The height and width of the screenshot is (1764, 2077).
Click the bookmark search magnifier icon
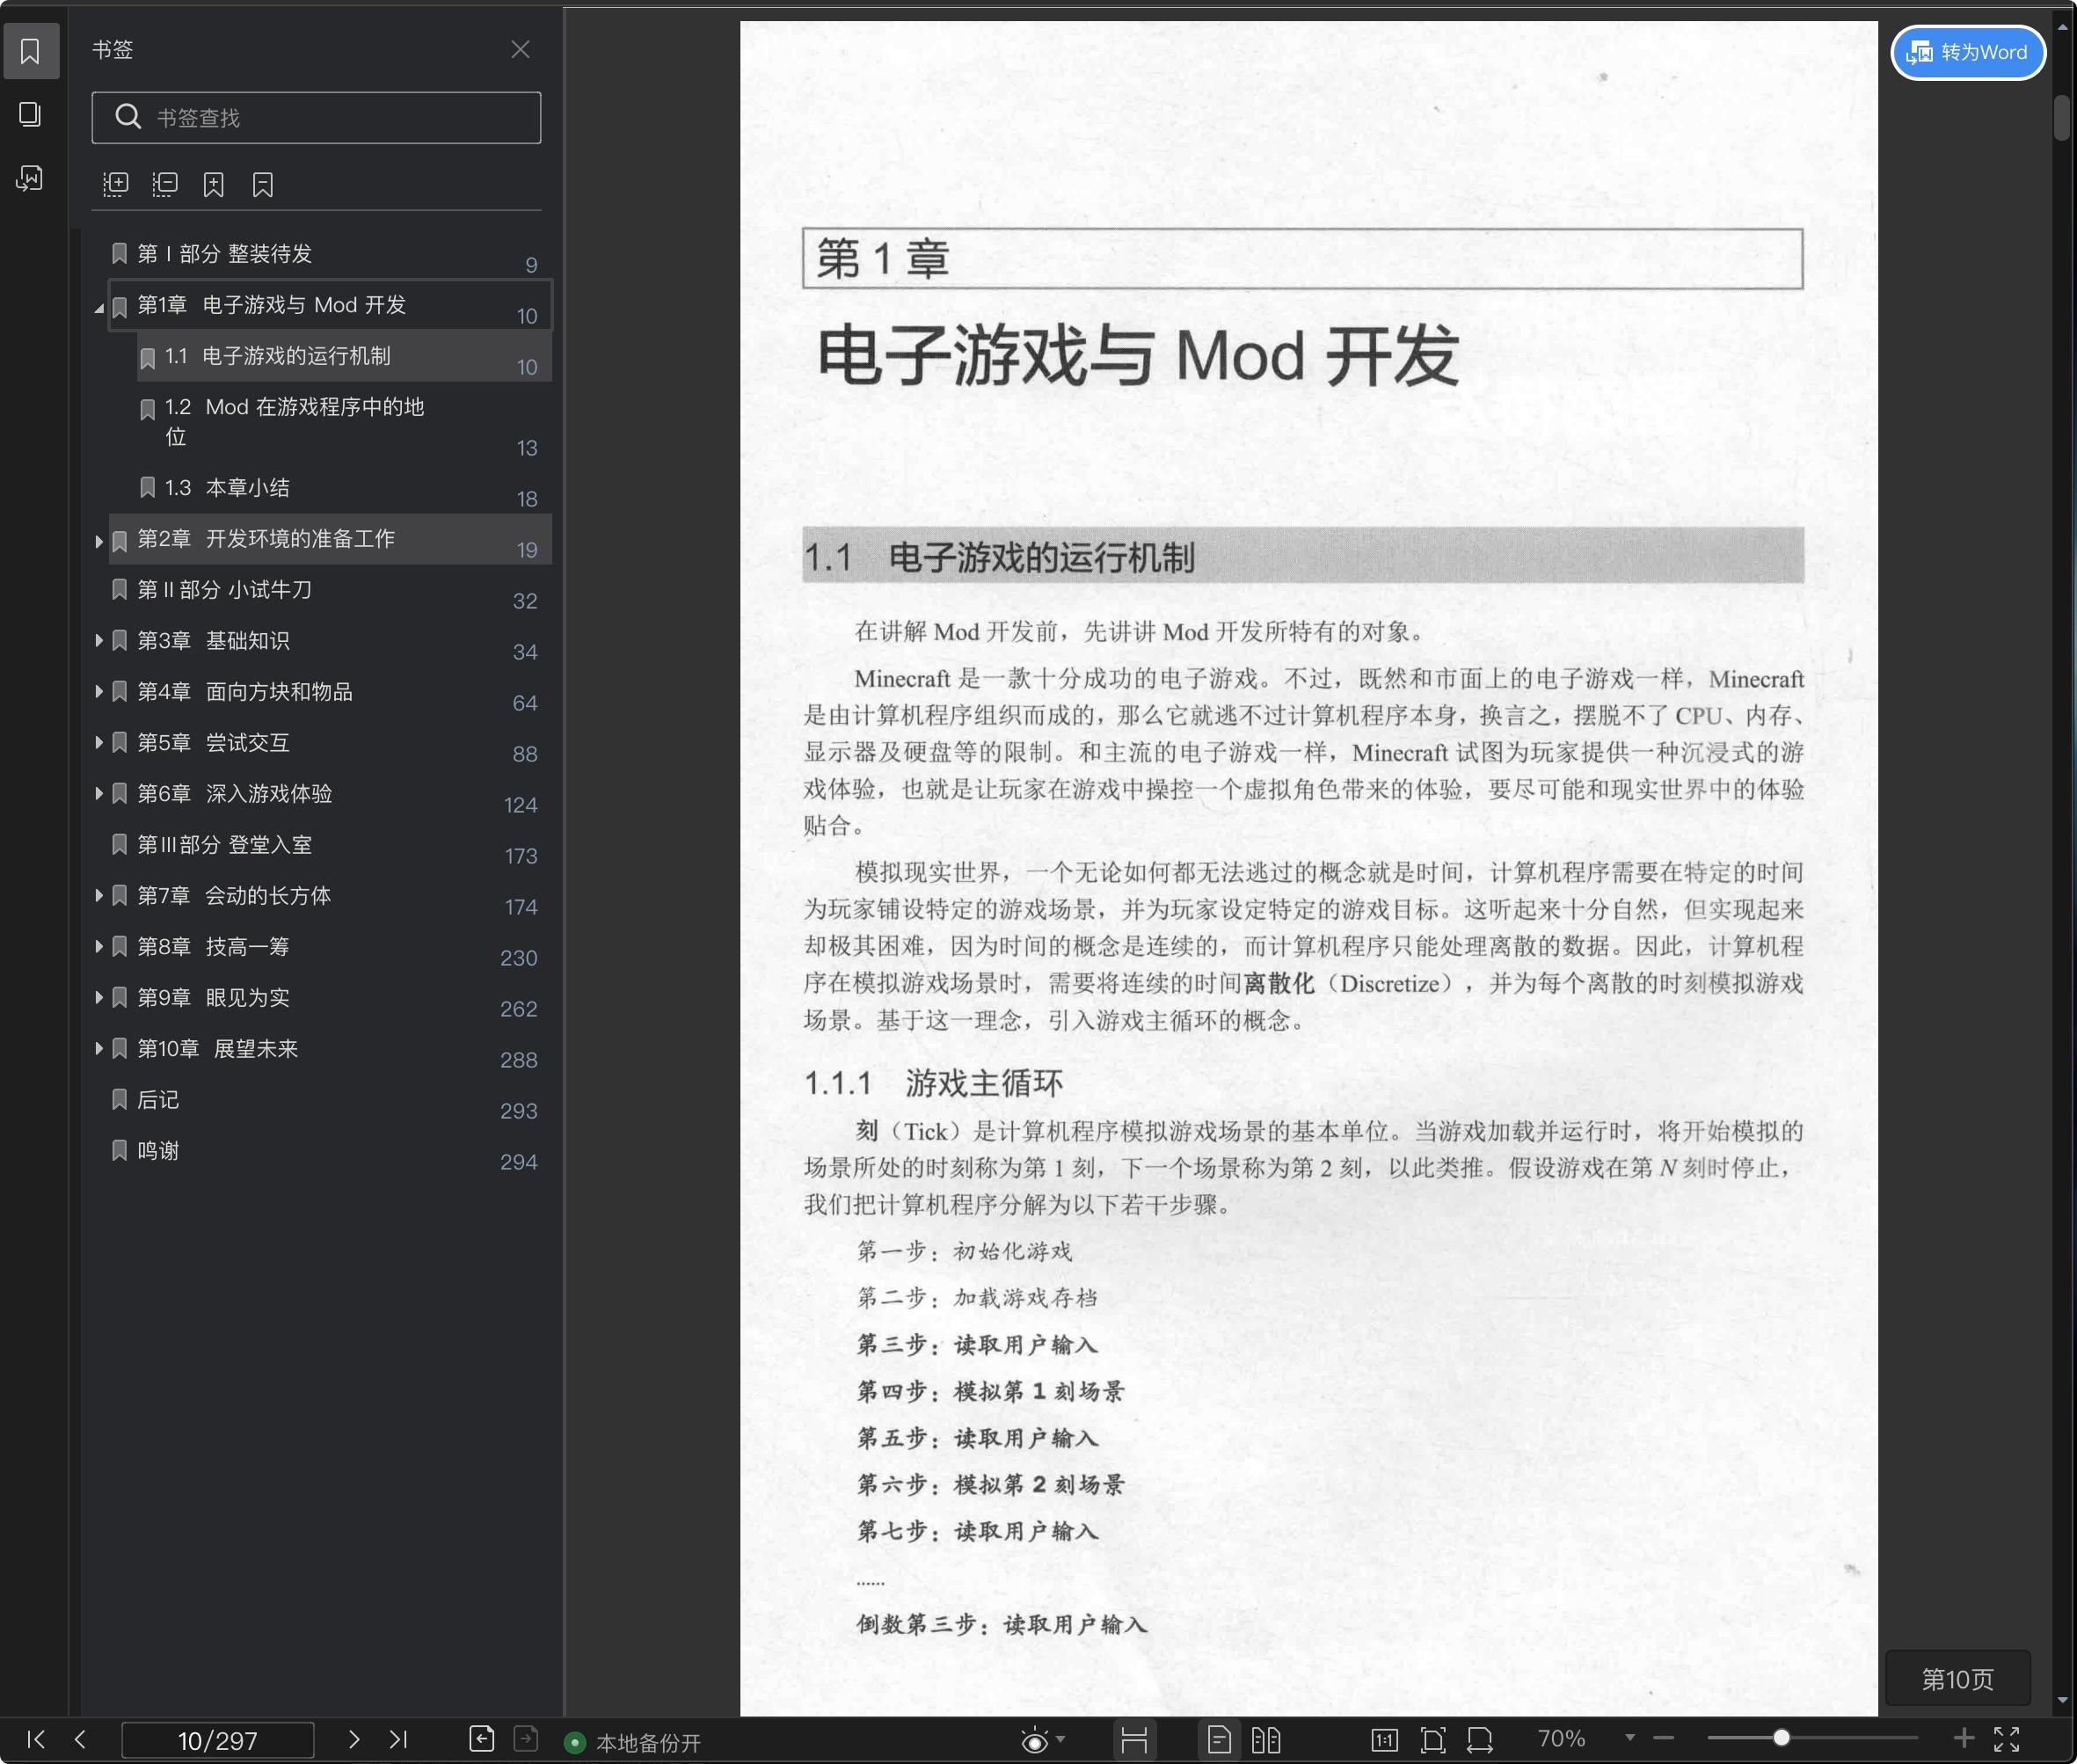click(x=128, y=117)
